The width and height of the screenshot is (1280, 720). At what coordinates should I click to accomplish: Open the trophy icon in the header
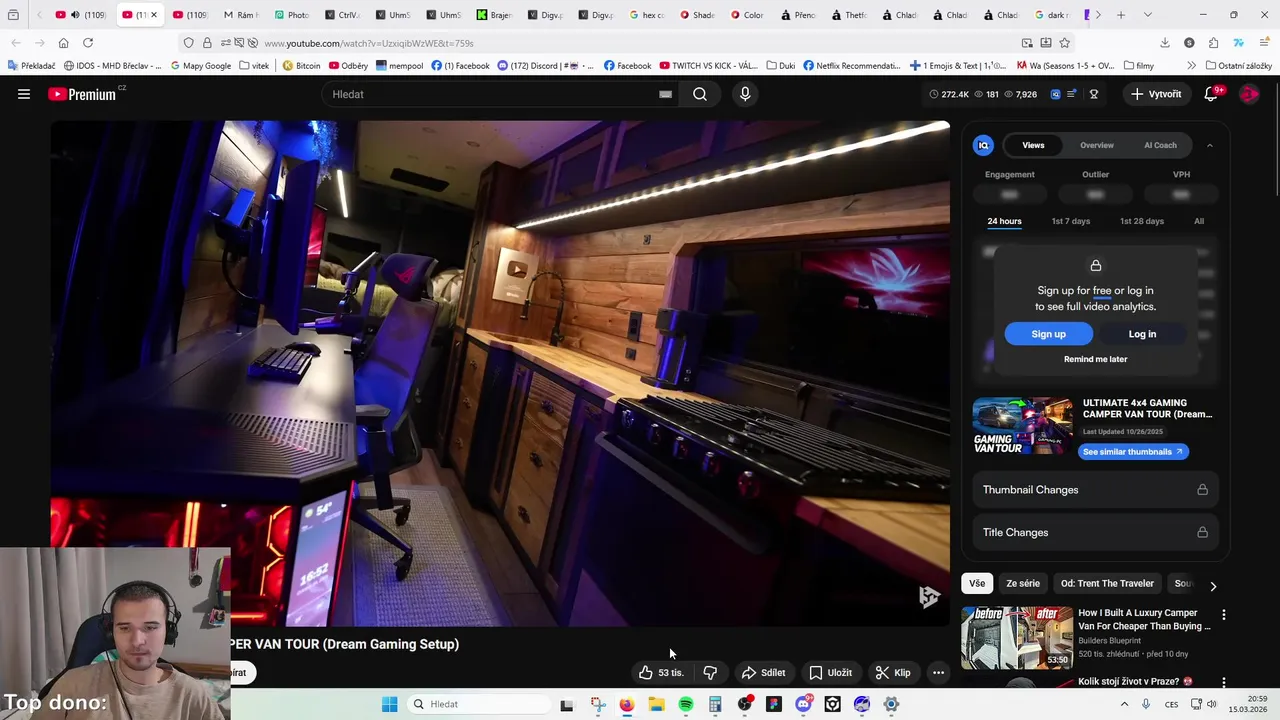[x=1094, y=94]
